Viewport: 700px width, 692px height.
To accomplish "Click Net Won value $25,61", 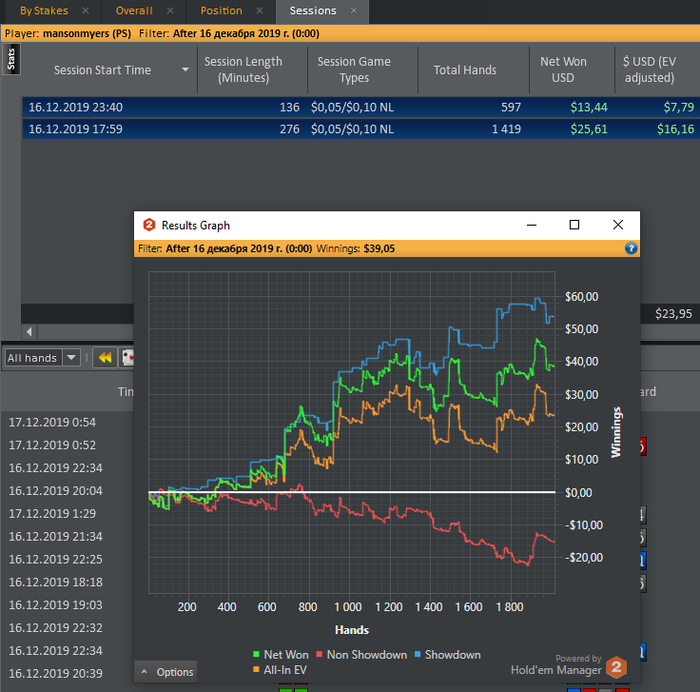I will [589, 129].
